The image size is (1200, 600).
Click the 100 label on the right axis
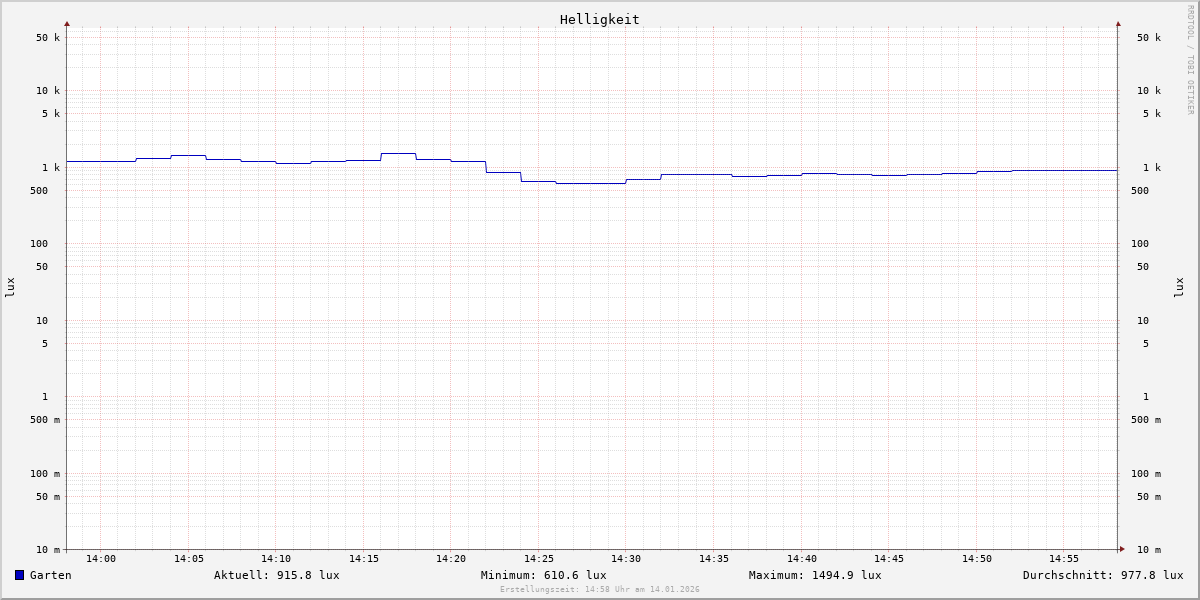tap(1140, 244)
